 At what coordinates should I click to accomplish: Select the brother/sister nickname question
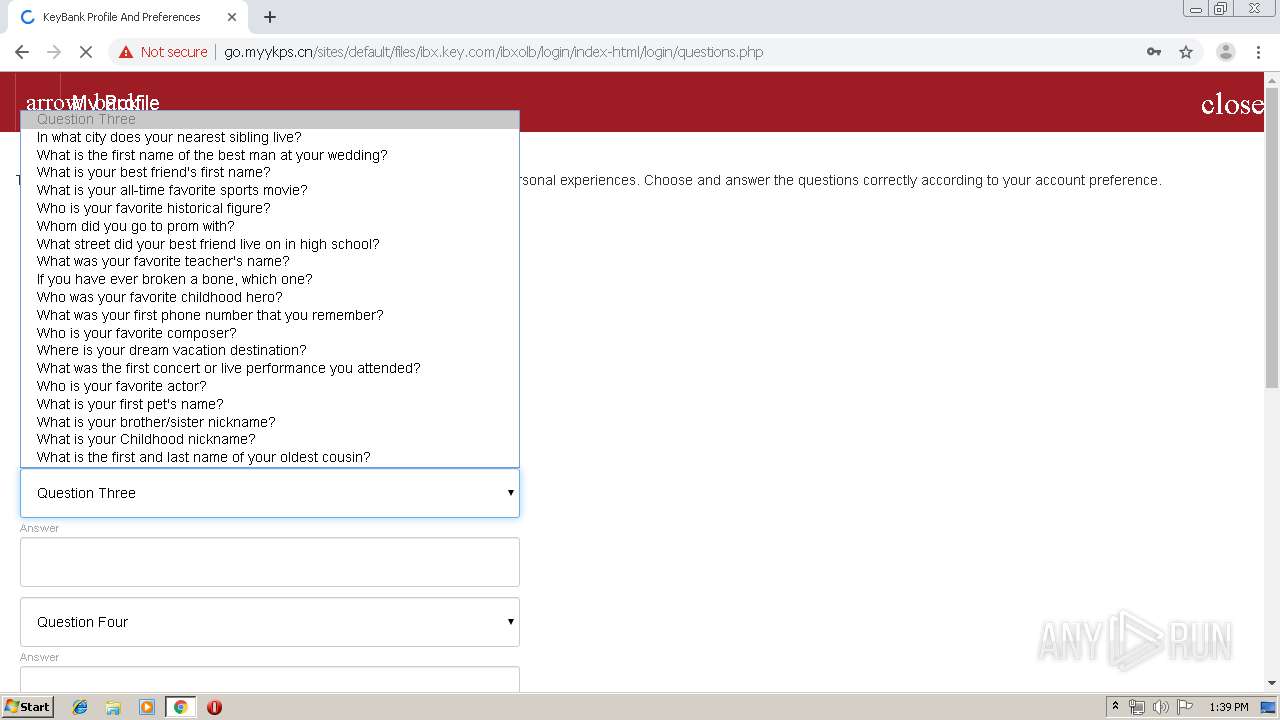pos(270,422)
